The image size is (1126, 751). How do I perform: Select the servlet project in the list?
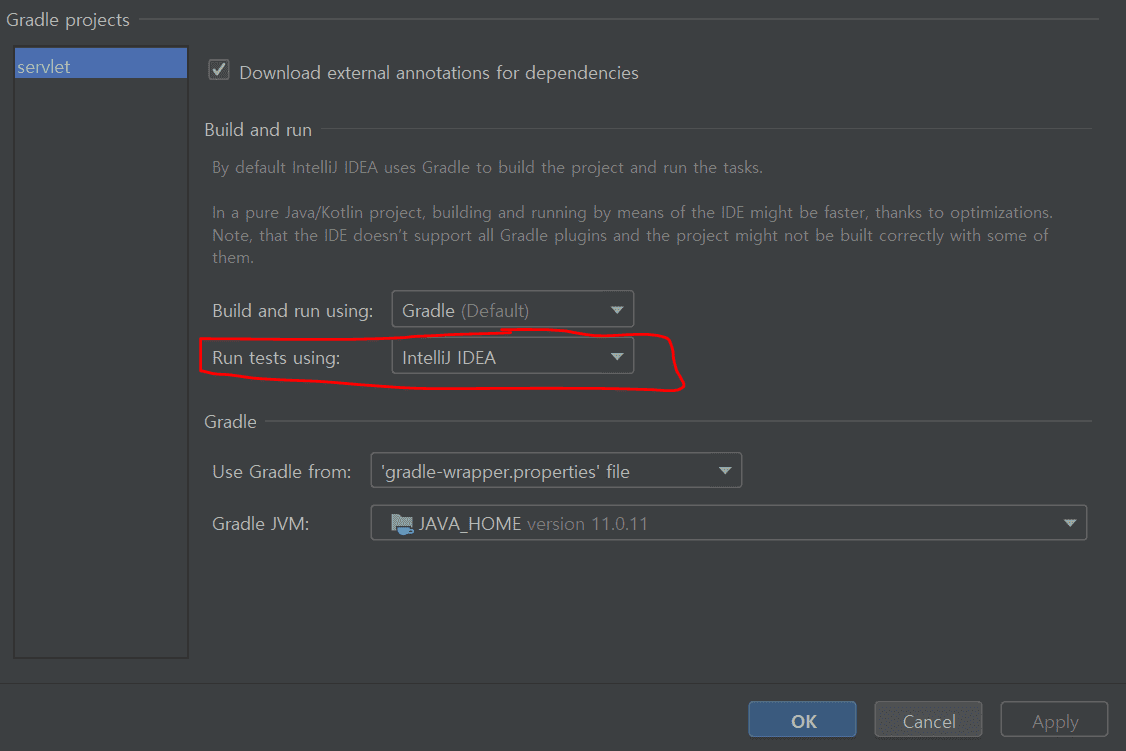(x=100, y=67)
